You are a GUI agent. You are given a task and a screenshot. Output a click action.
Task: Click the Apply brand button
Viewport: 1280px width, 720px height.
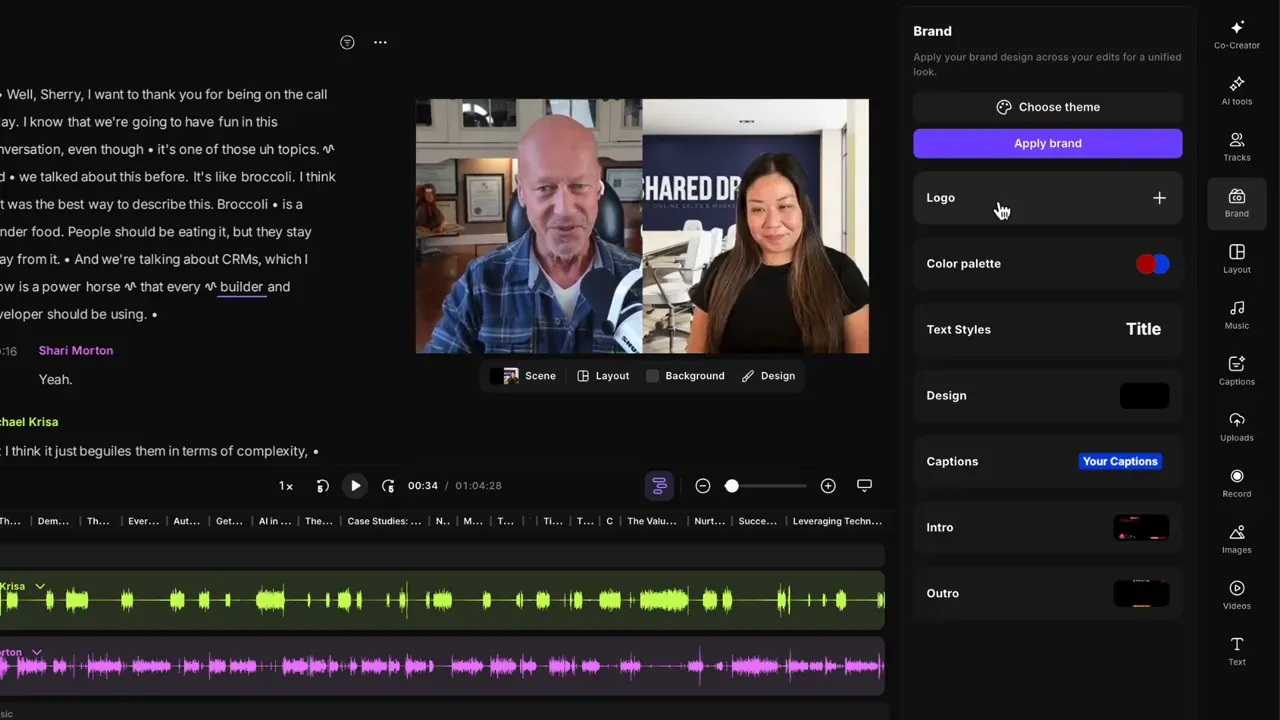coord(1047,143)
